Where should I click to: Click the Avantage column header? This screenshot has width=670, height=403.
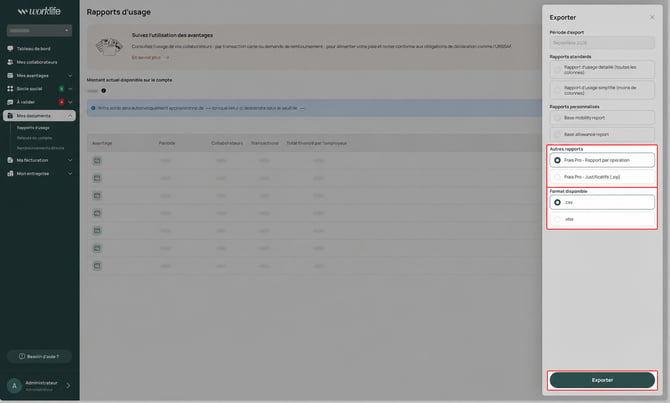(x=102, y=143)
